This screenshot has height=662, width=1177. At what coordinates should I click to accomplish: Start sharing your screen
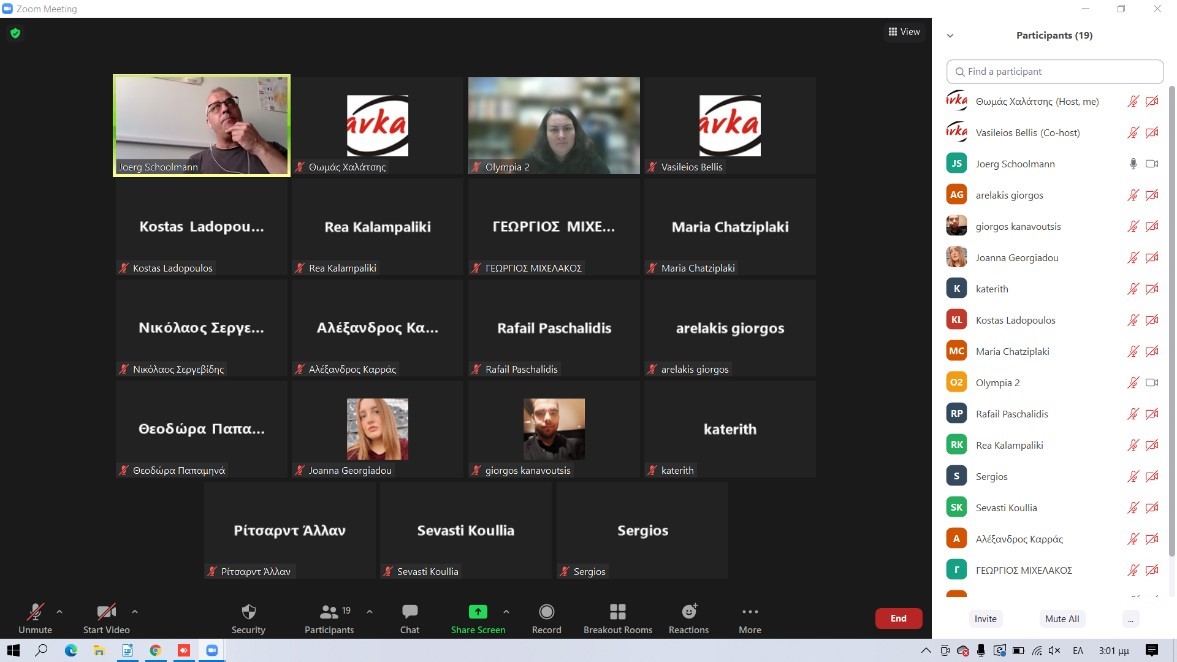point(477,618)
